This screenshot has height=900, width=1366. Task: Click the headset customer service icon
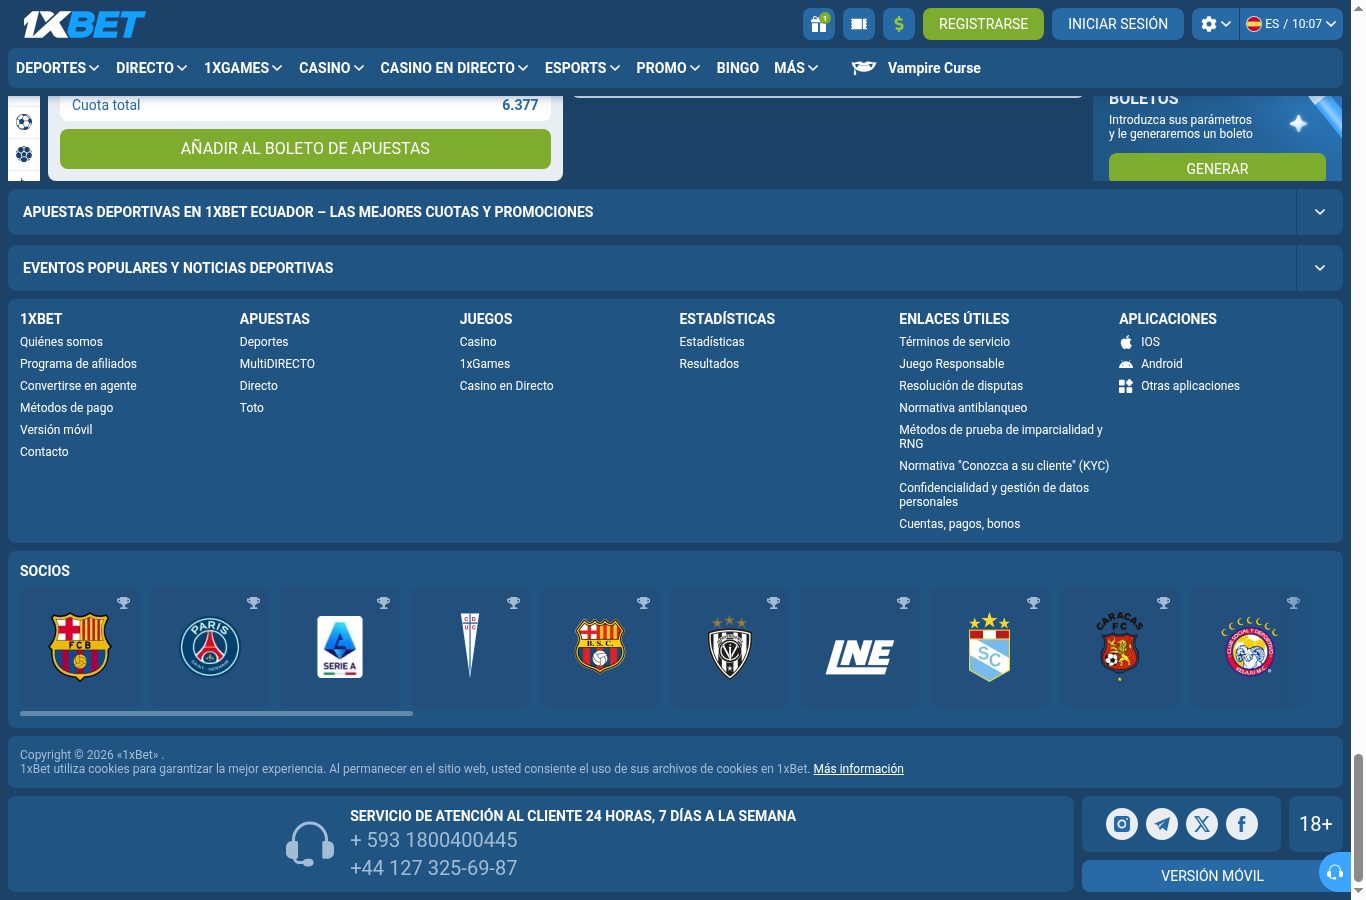click(310, 844)
